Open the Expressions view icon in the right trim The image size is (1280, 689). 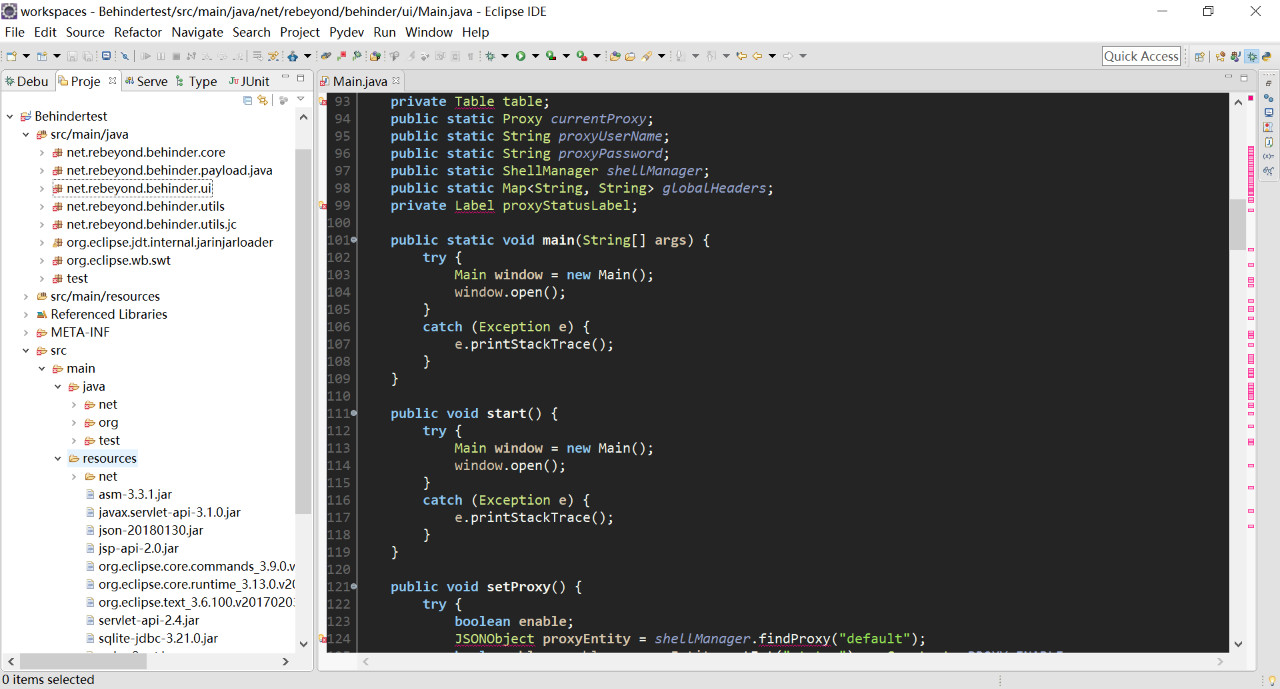(x=1268, y=170)
